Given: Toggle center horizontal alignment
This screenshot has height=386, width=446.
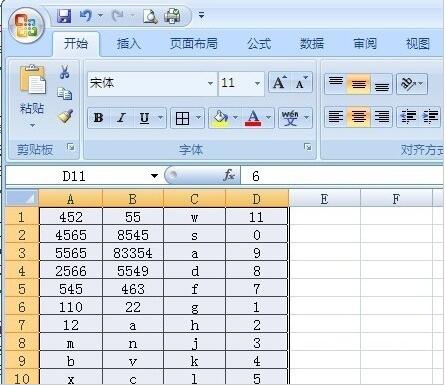Looking at the screenshot, I should tap(359, 117).
